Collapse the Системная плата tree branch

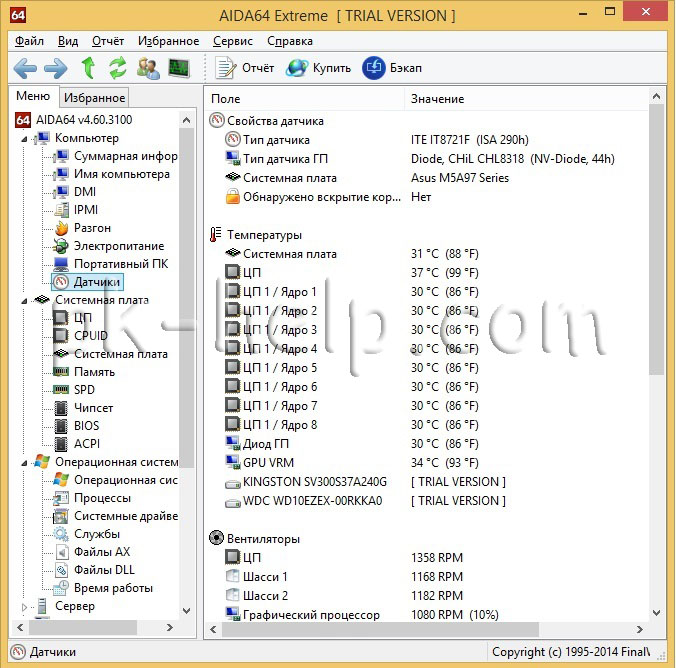pos(24,301)
